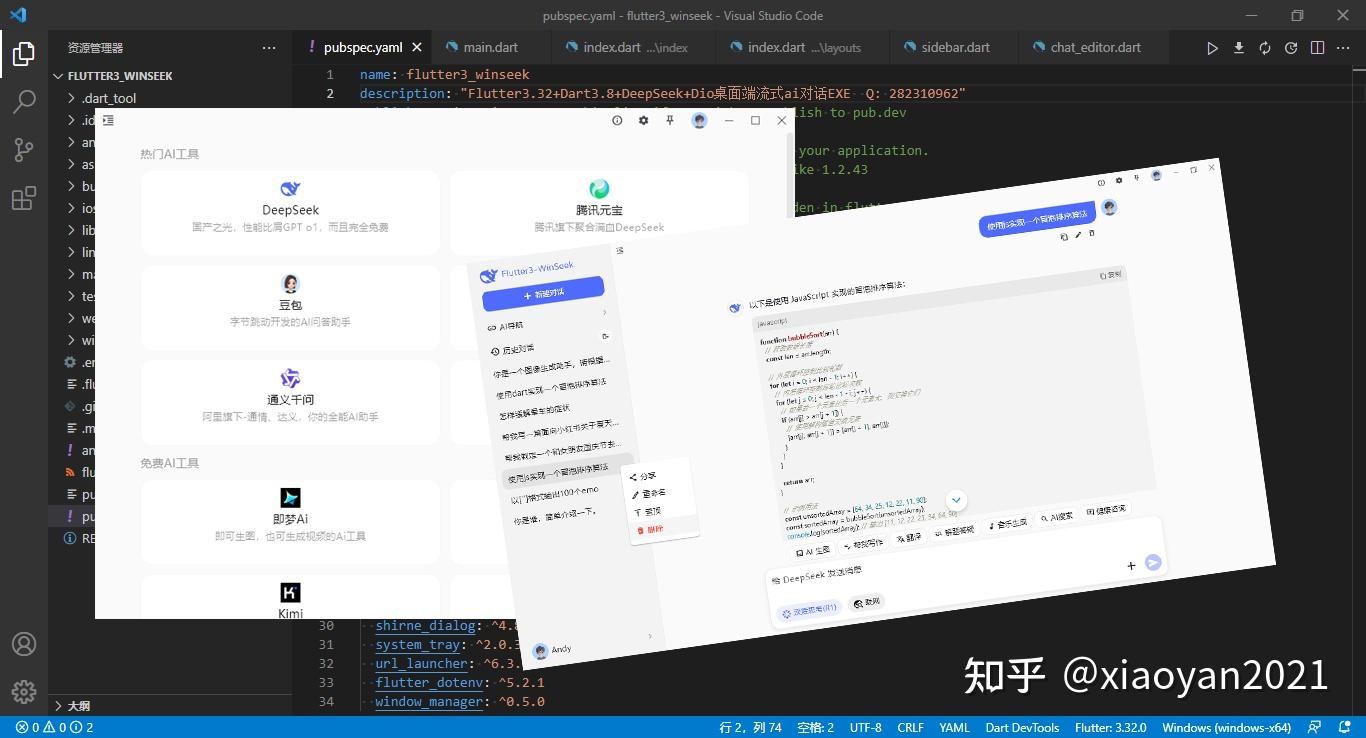Click the AI 生图 image generation tool

coord(811,549)
